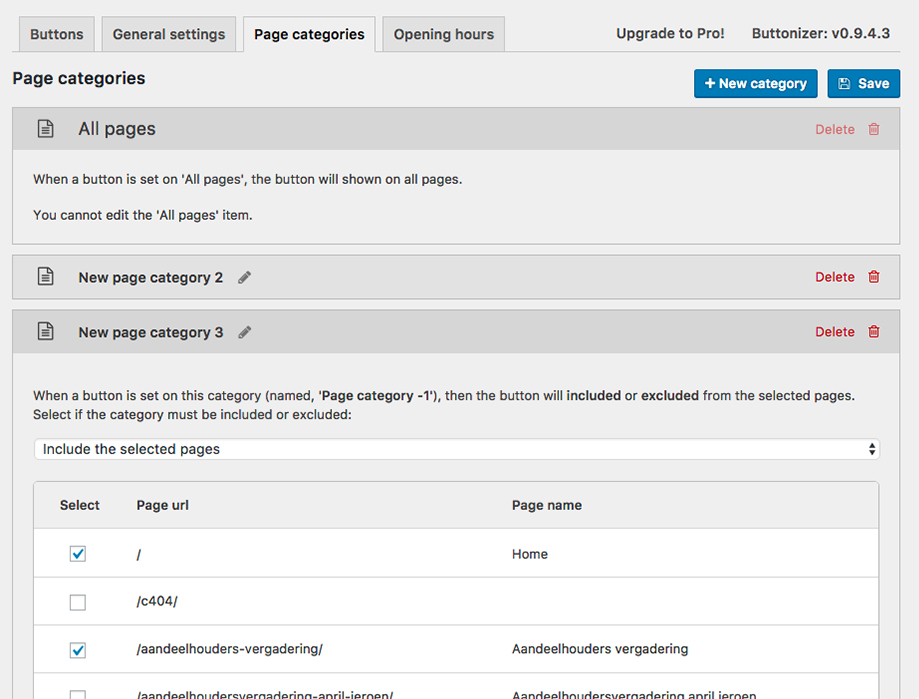Screen dimensions: 919x699
Task: Open the General settings tab
Action: click(x=169, y=34)
